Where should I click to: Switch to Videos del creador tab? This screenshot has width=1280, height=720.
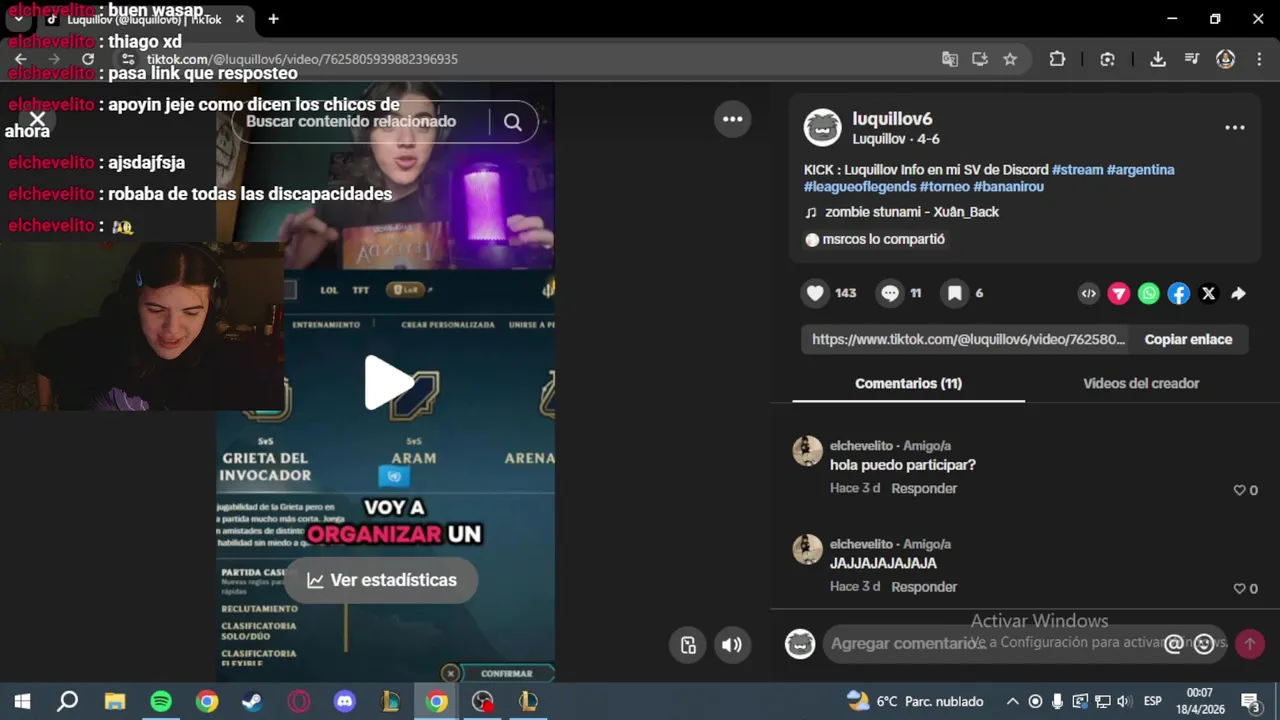(x=1141, y=383)
